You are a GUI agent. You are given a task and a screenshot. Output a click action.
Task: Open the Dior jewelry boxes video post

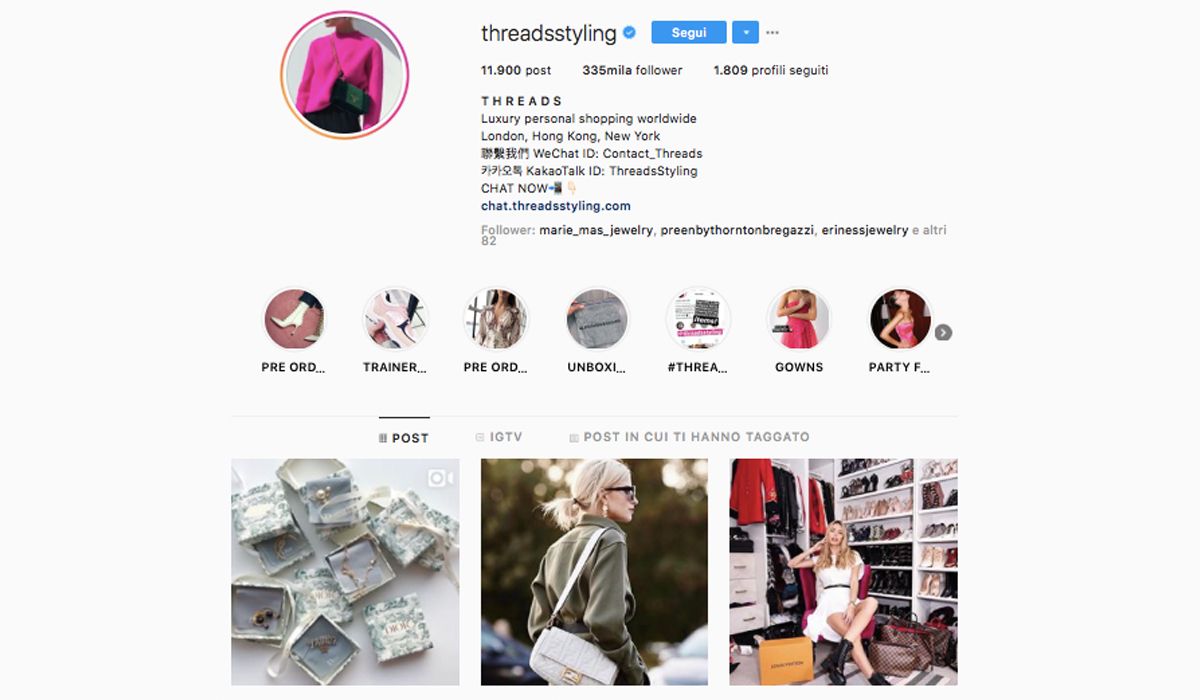coord(345,572)
